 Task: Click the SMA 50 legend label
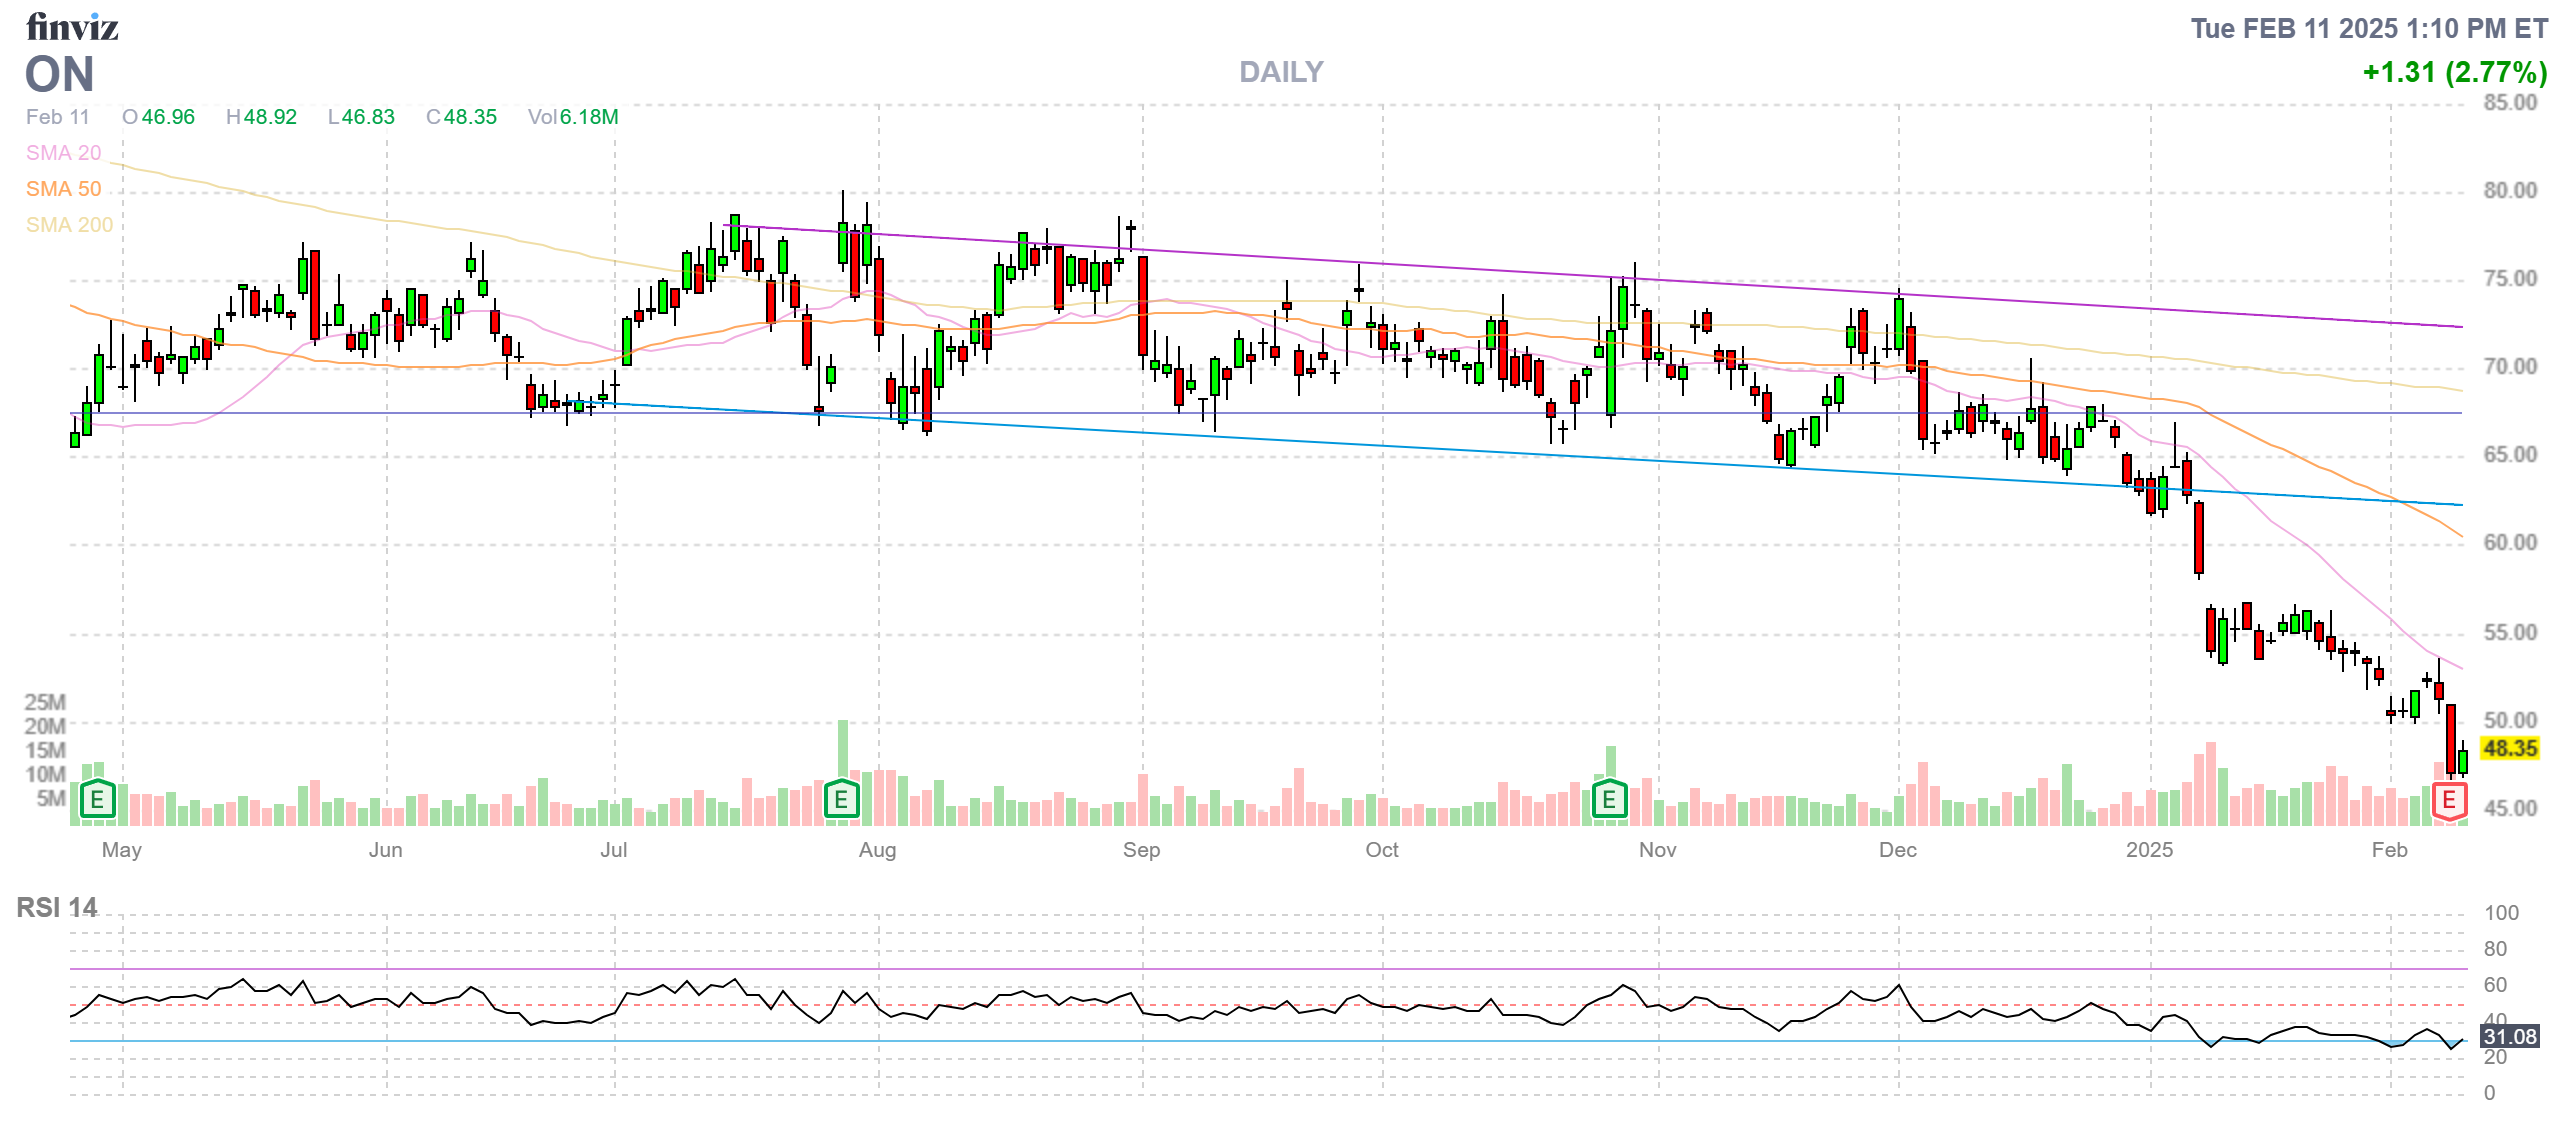[x=63, y=189]
